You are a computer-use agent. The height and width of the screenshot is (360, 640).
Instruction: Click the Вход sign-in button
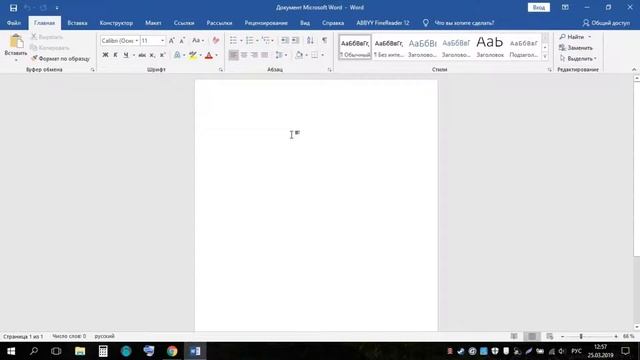click(x=538, y=7)
